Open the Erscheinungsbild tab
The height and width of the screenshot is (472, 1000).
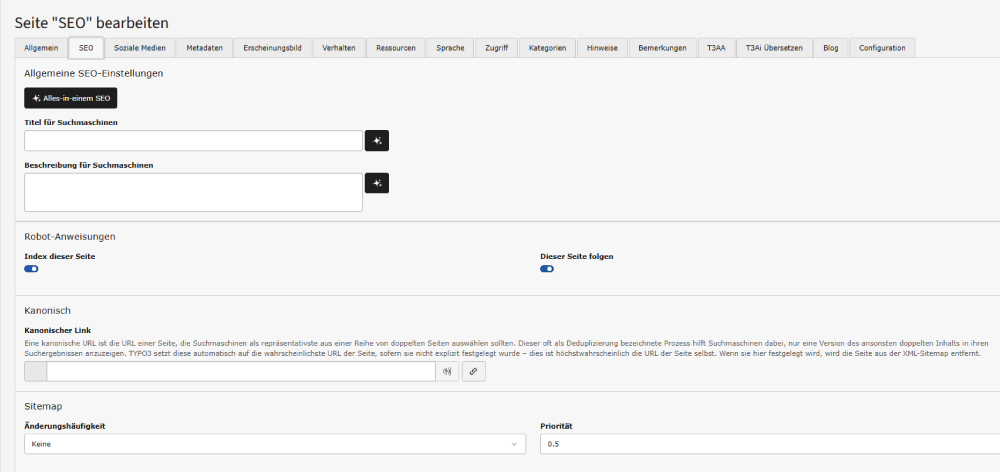pos(272,48)
